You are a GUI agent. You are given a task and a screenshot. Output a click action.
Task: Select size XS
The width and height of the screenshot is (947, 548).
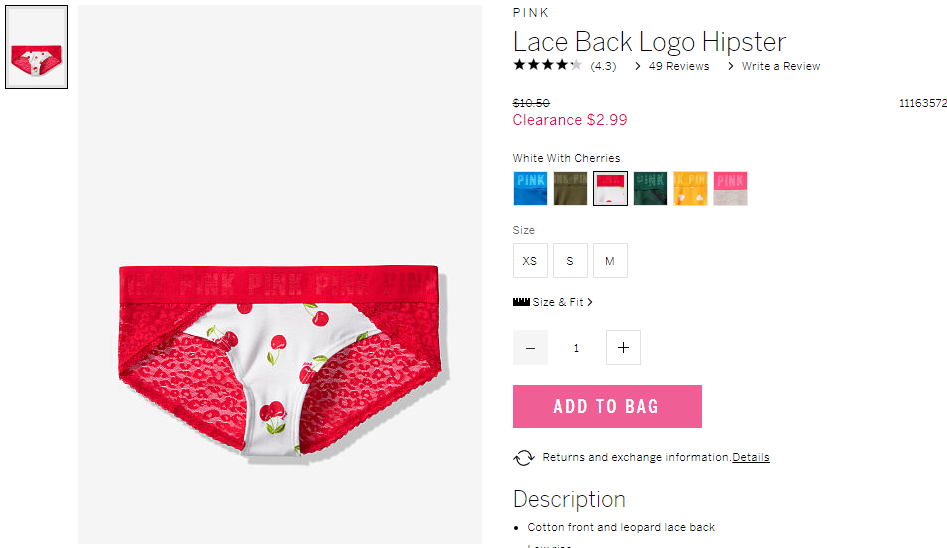pos(530,260)
